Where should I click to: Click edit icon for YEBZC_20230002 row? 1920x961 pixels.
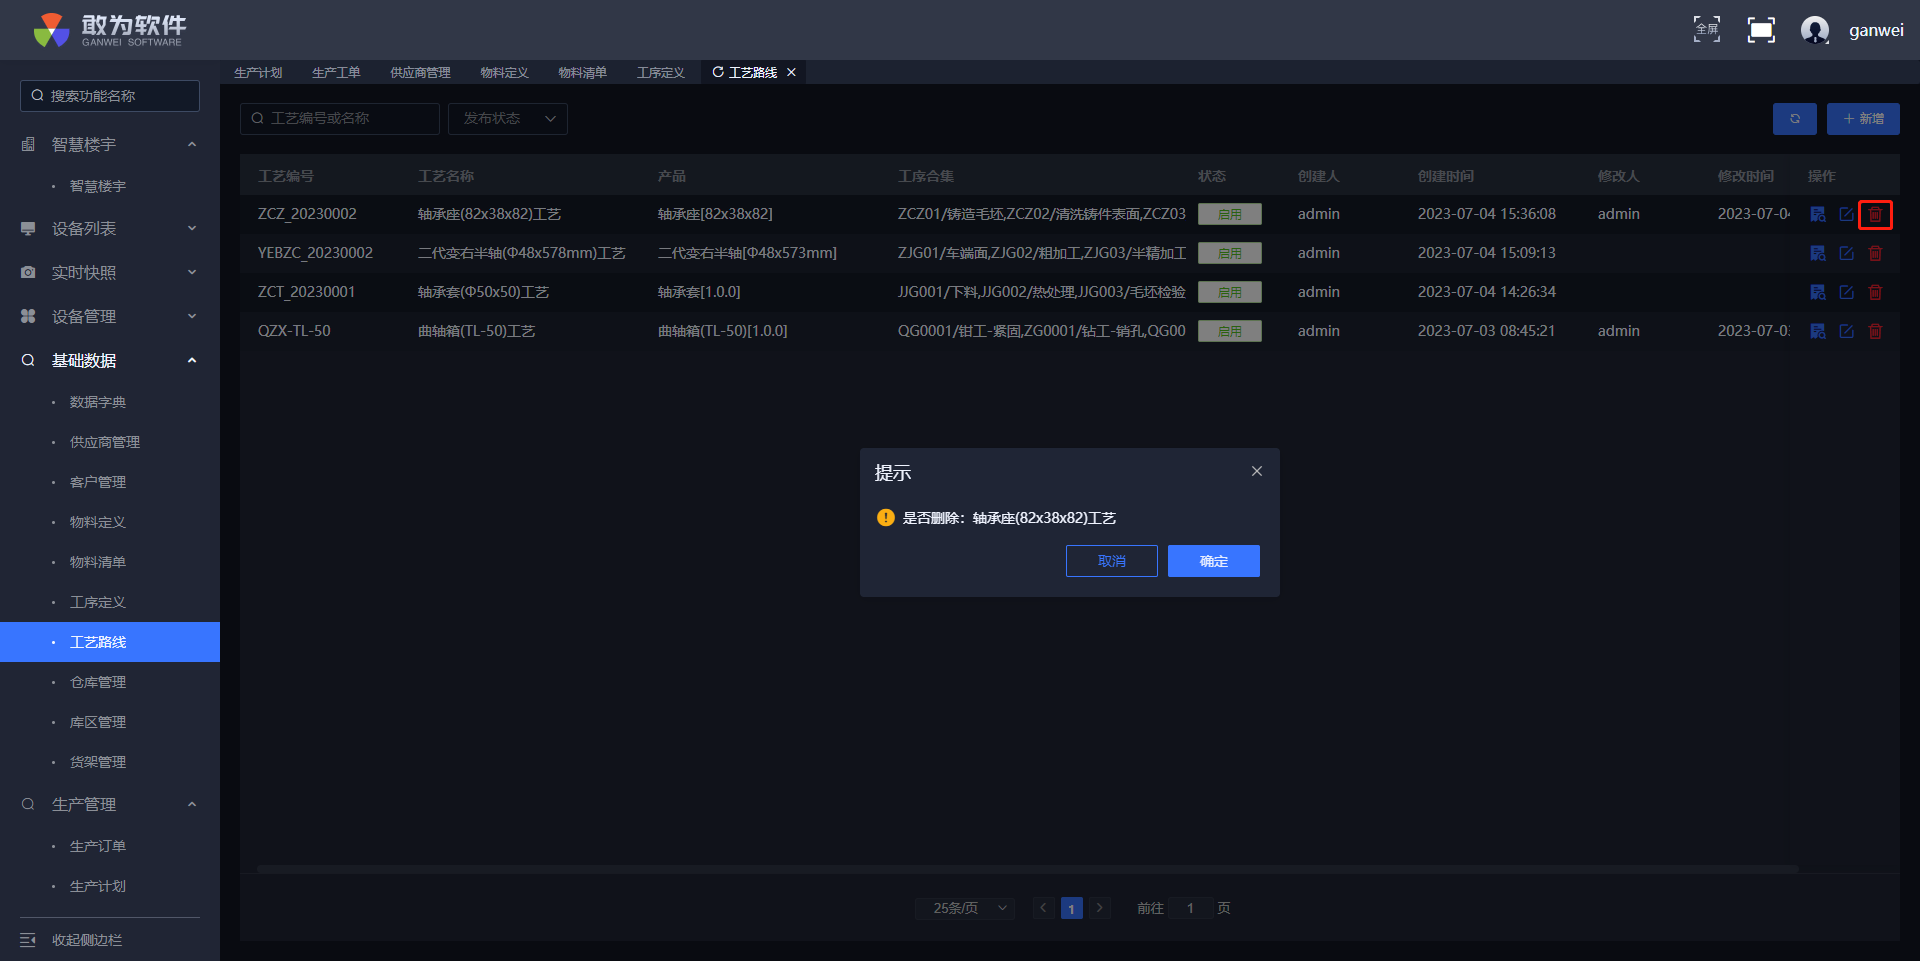point(1846,253)
